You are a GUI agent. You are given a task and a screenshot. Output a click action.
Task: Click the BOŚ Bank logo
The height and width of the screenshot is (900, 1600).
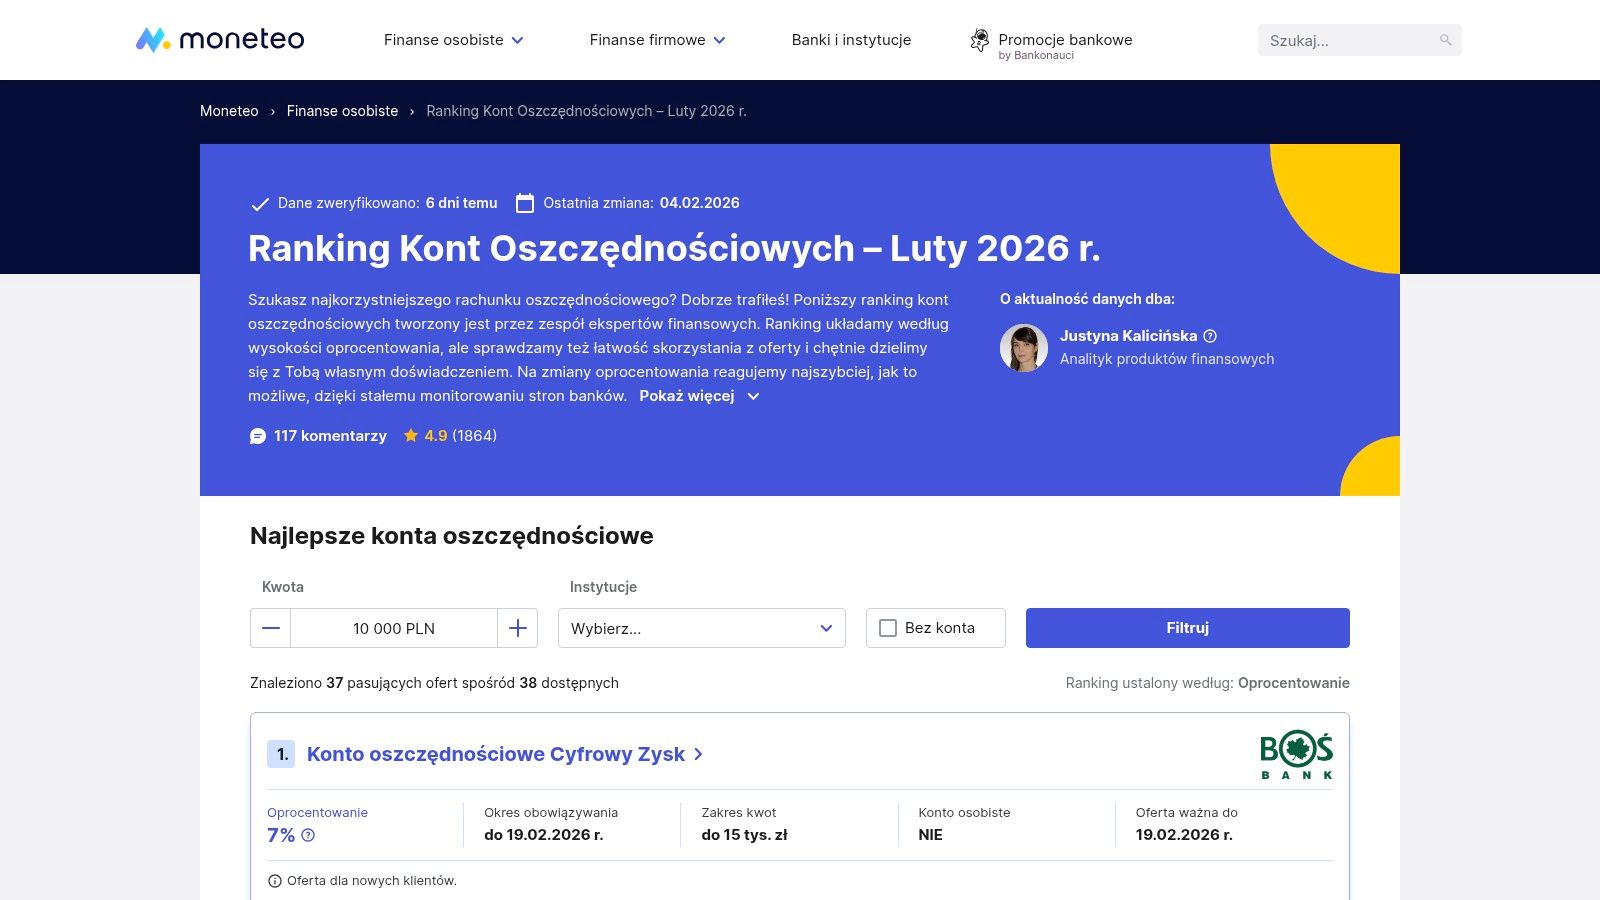point(1296,754)
